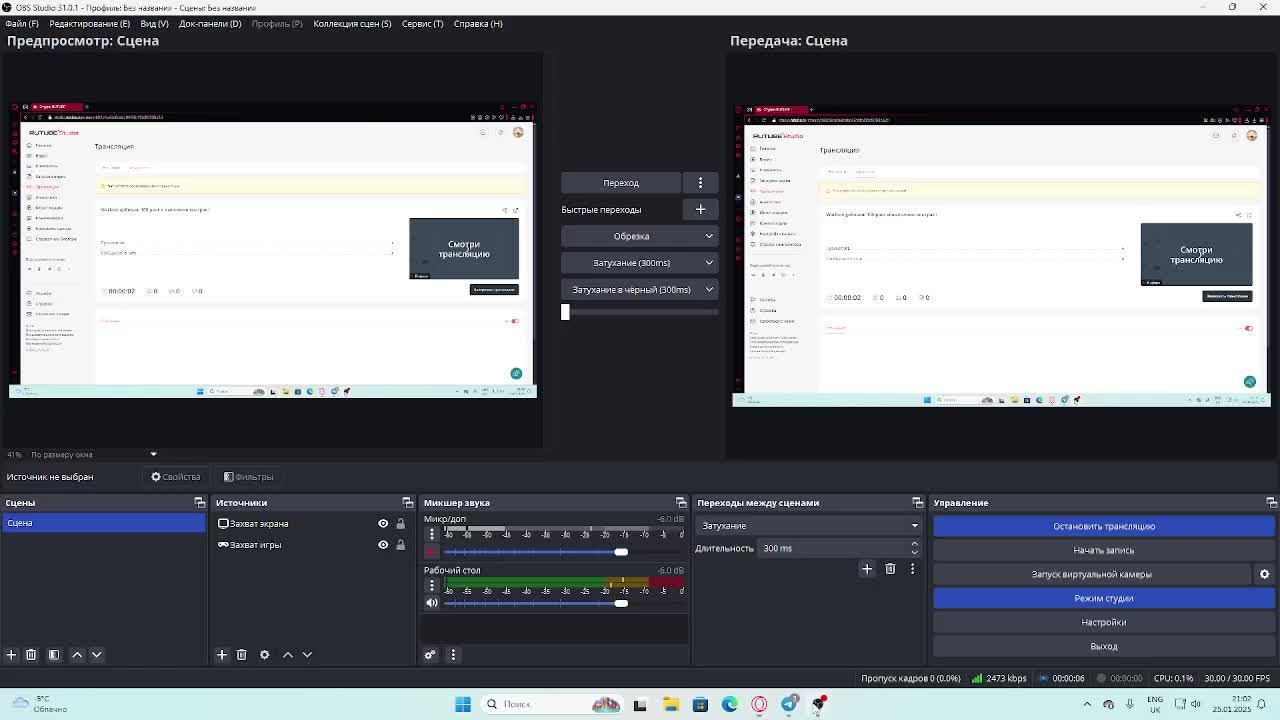The image size is (1280, 720).
Task: Open Windows Start menu
Action: coord(463,704)
